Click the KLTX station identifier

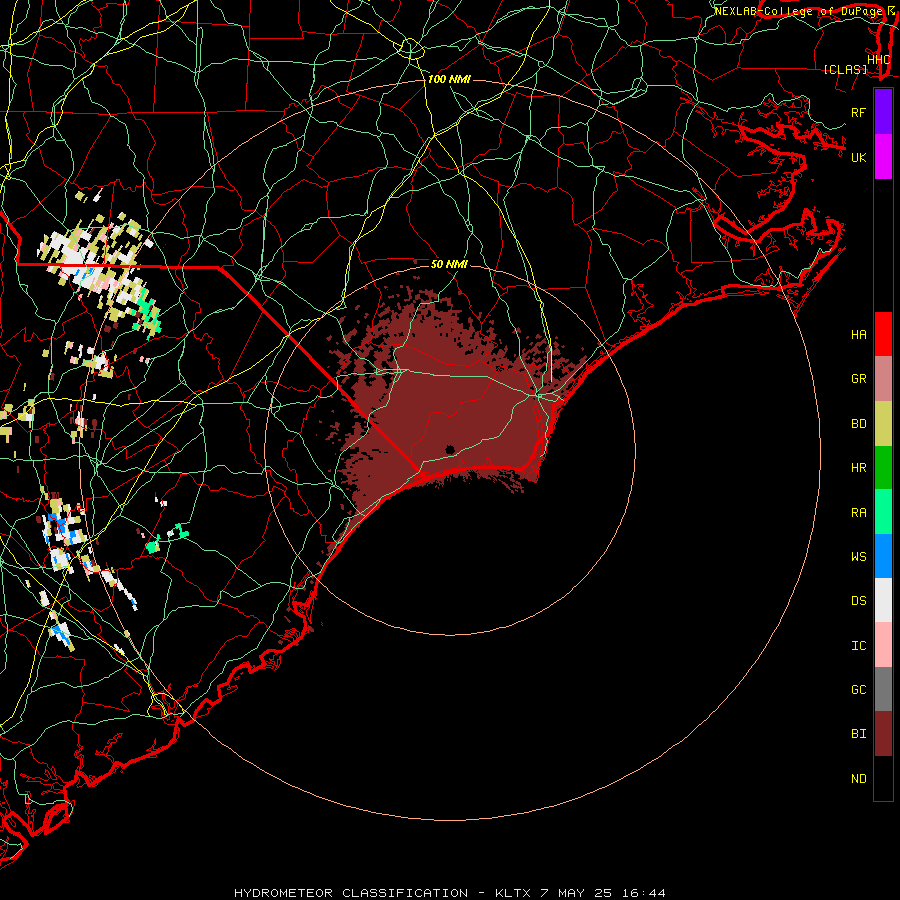(513, 893)
